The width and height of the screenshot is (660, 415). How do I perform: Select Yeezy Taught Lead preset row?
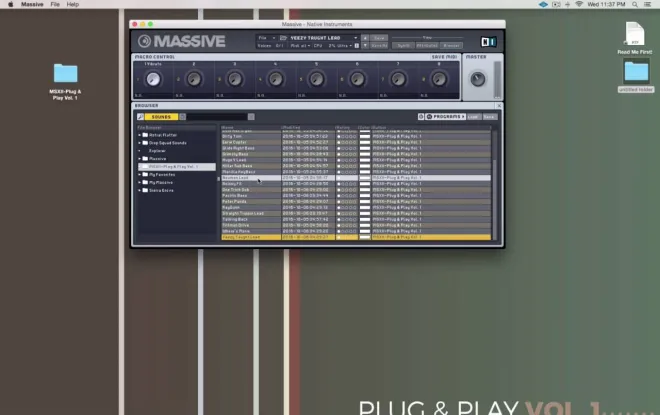pyautogui.click(x=356, y=237)
